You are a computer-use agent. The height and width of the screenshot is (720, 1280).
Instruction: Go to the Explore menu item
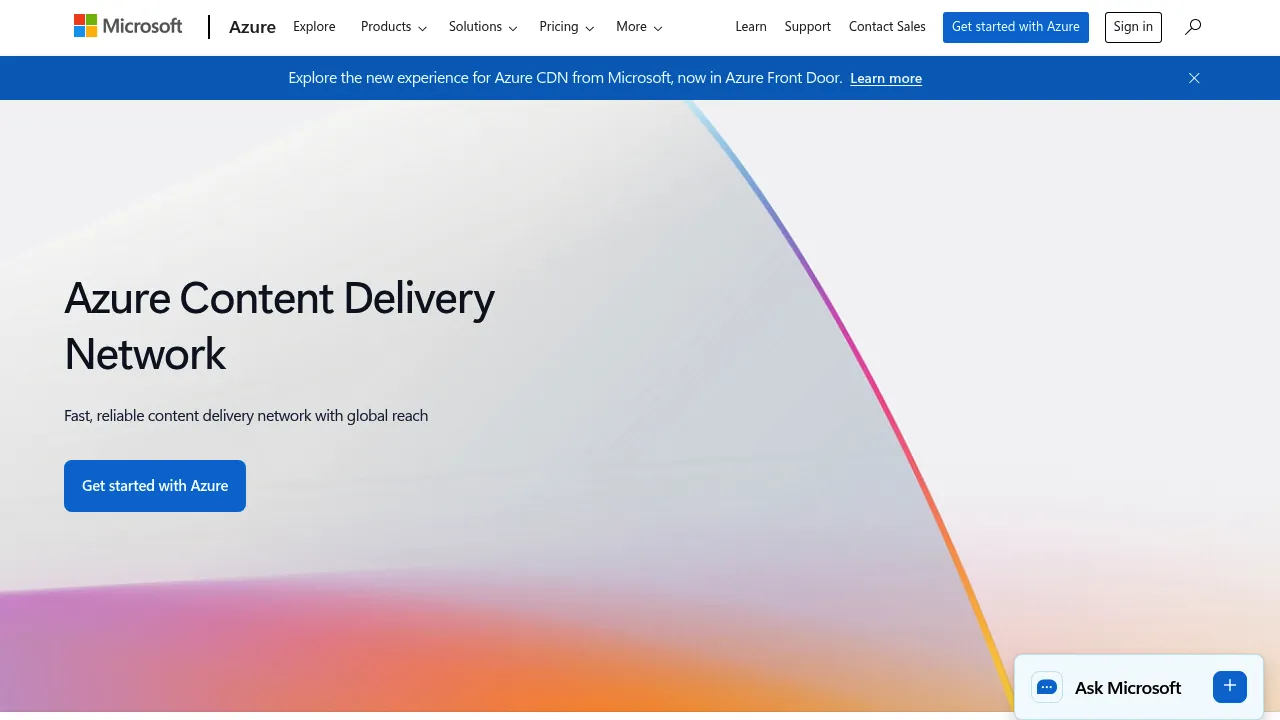314,27
